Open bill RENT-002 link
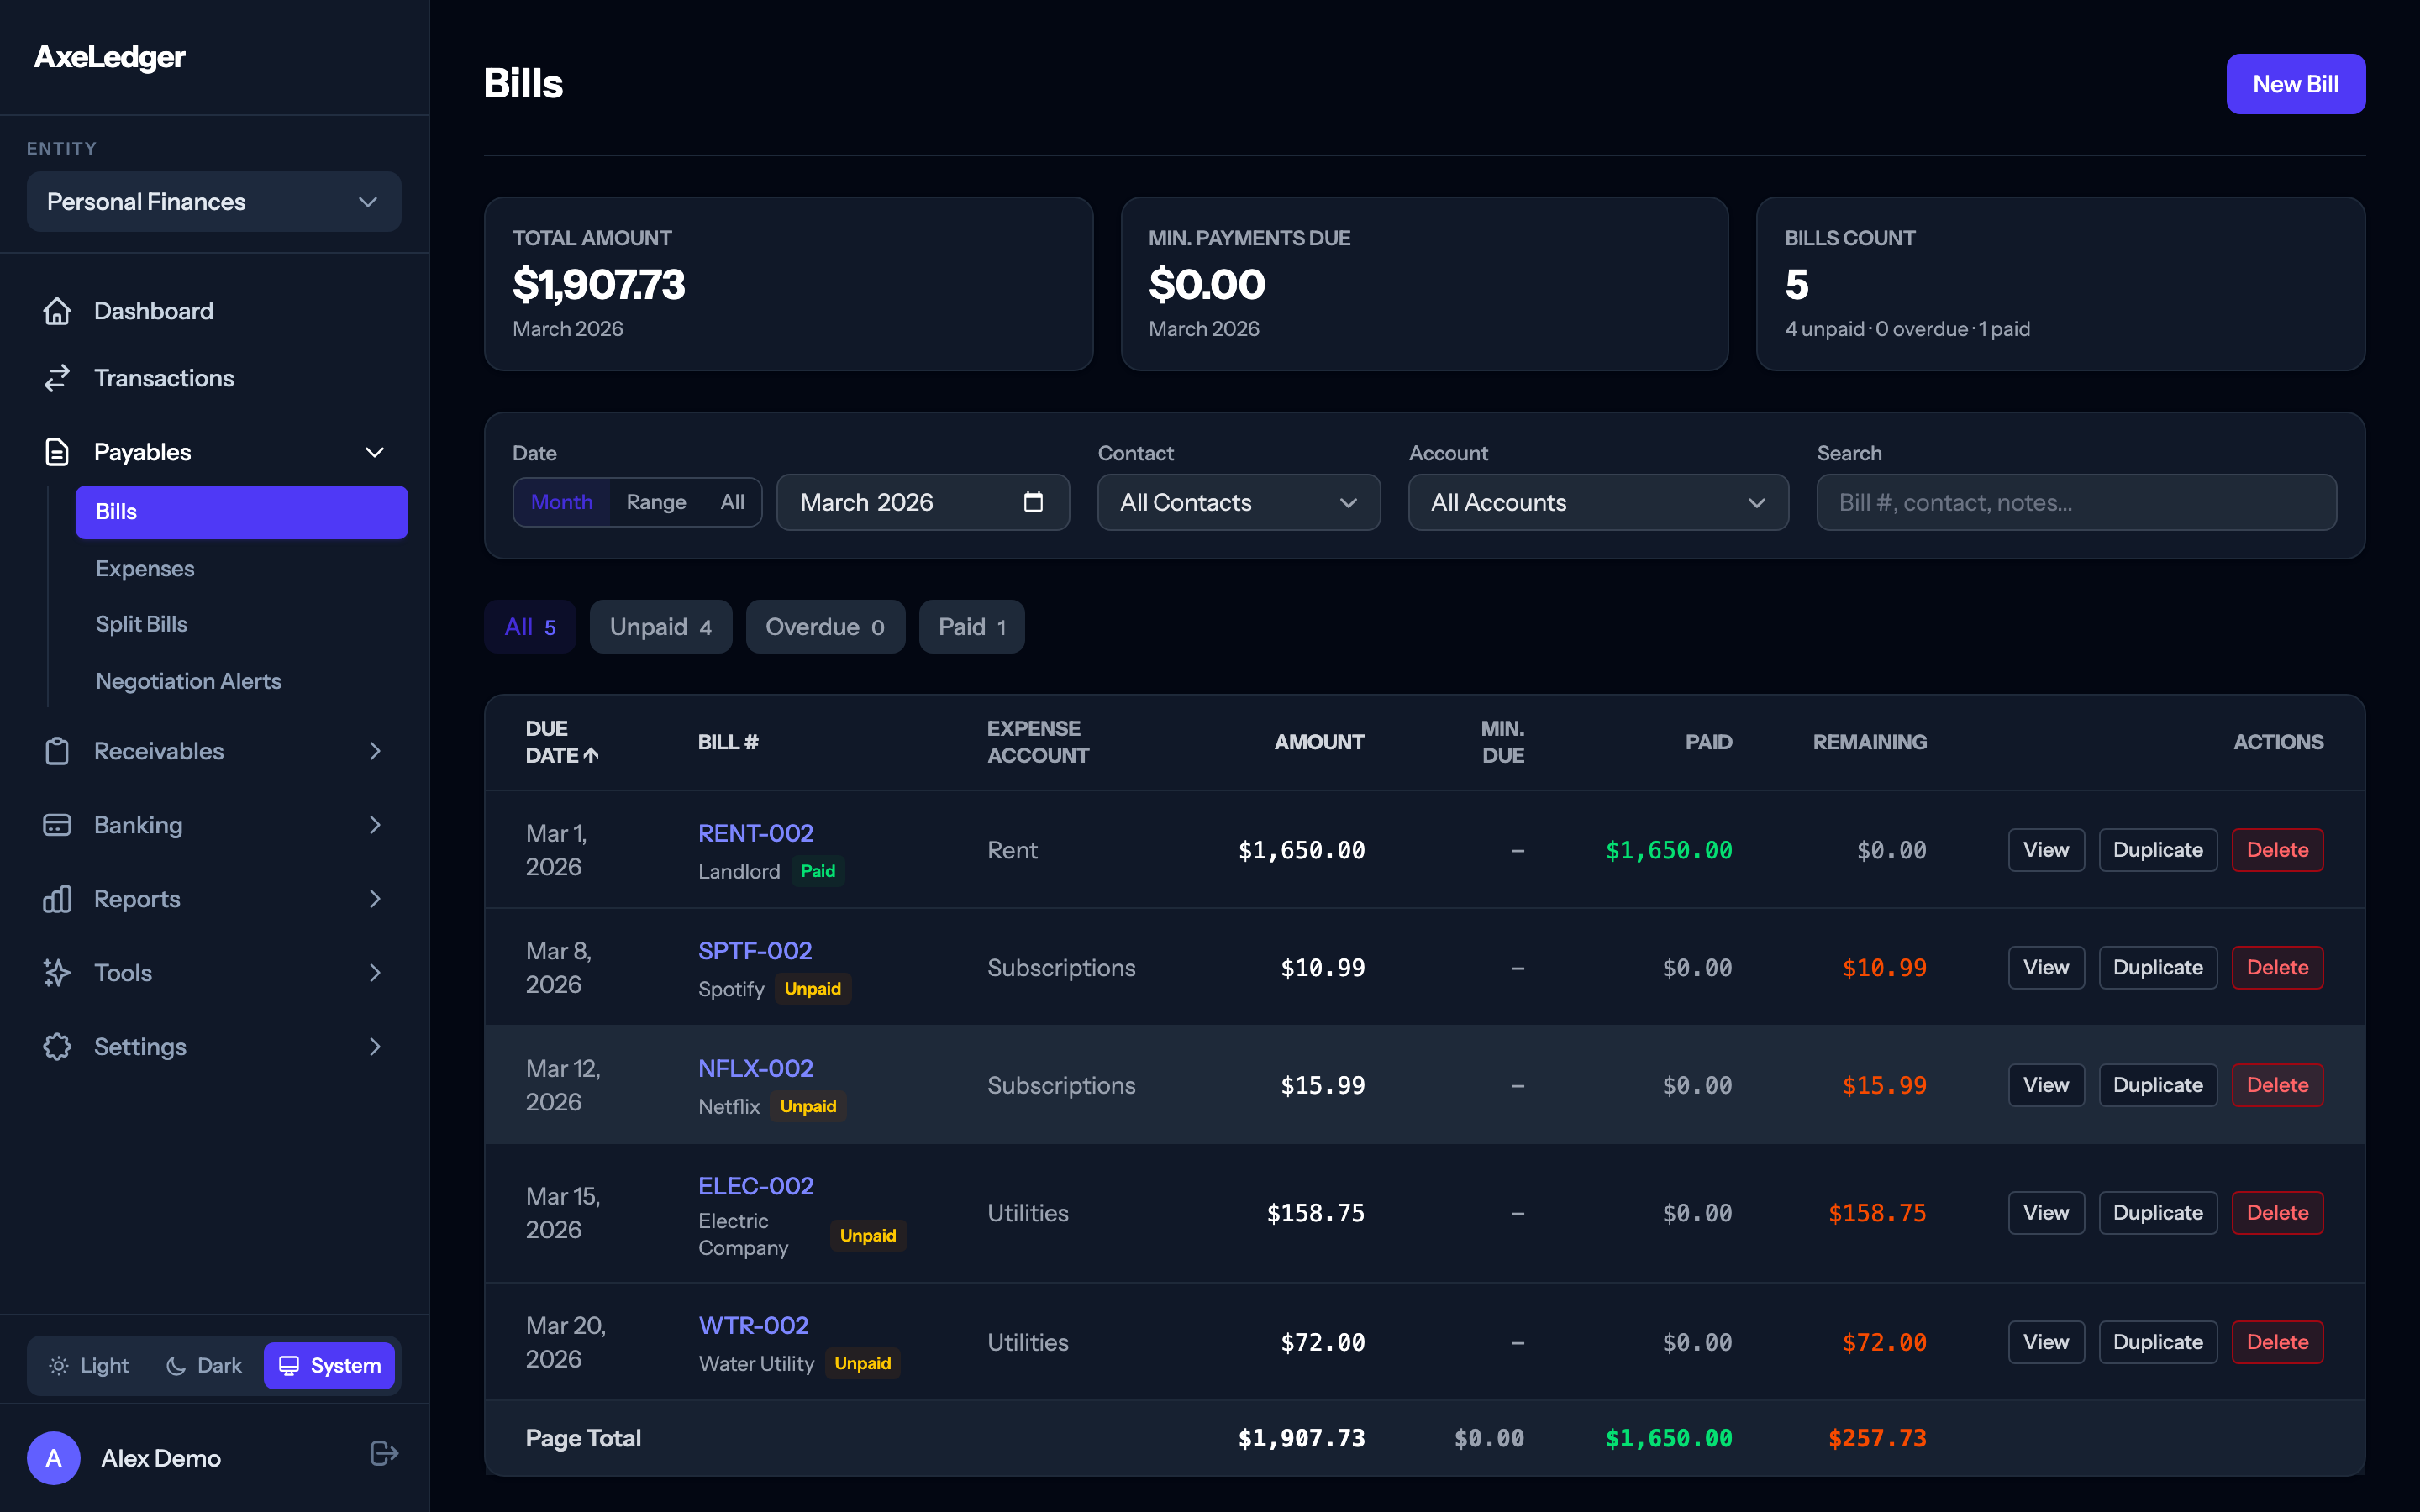Screen dimensions: 2420x1512 coord(755,832)
